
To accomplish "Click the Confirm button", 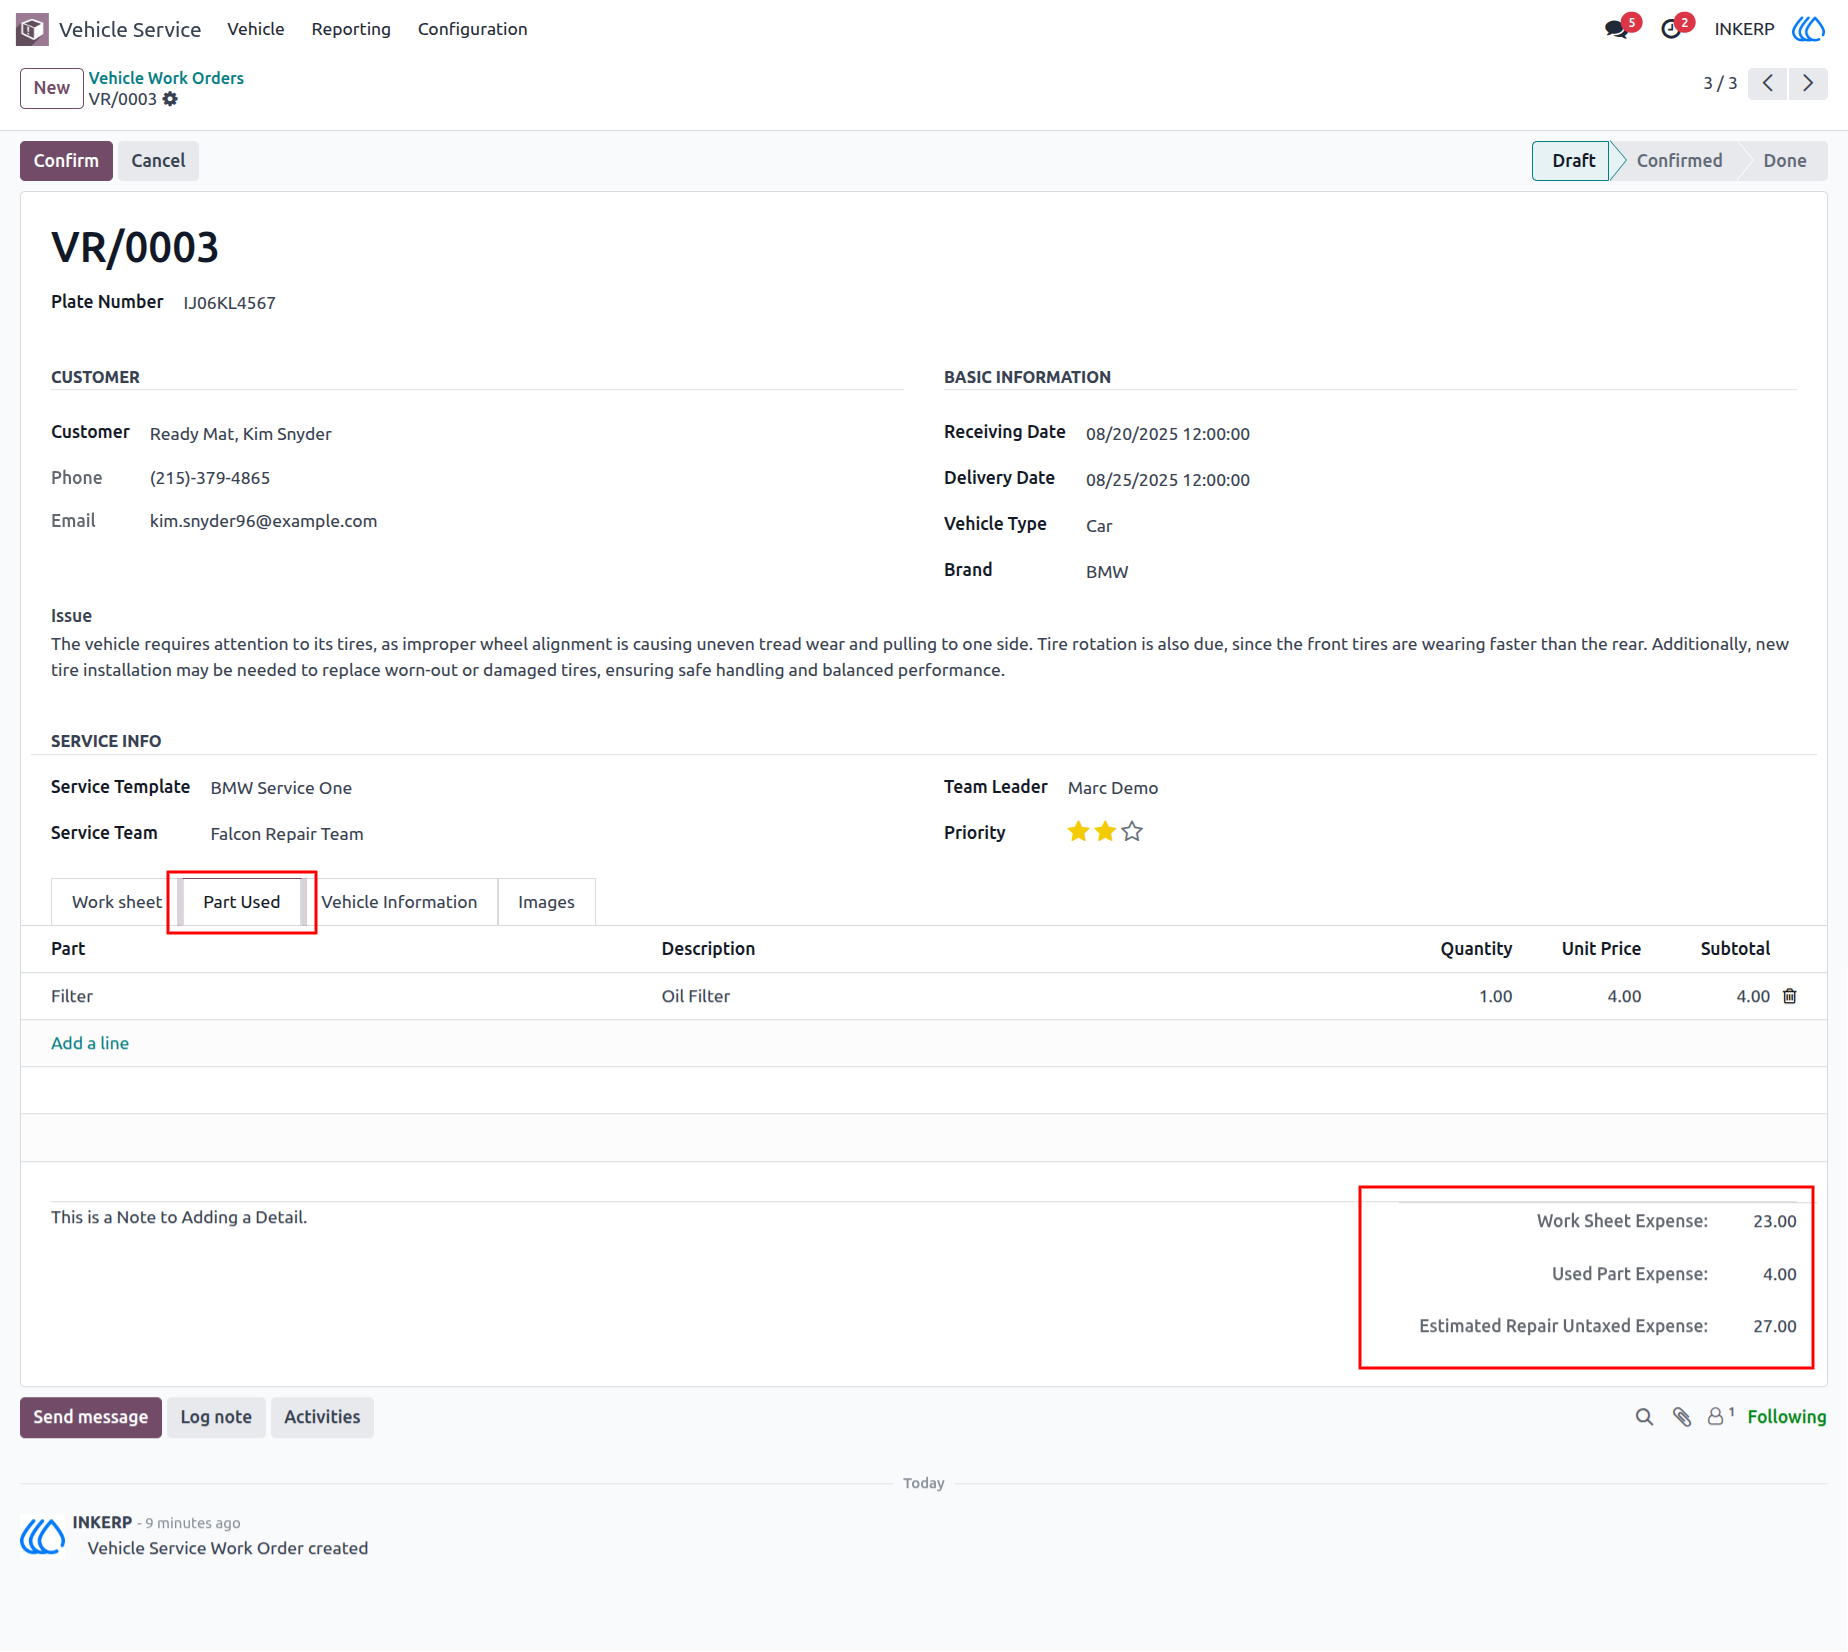I will coord(66,161).
